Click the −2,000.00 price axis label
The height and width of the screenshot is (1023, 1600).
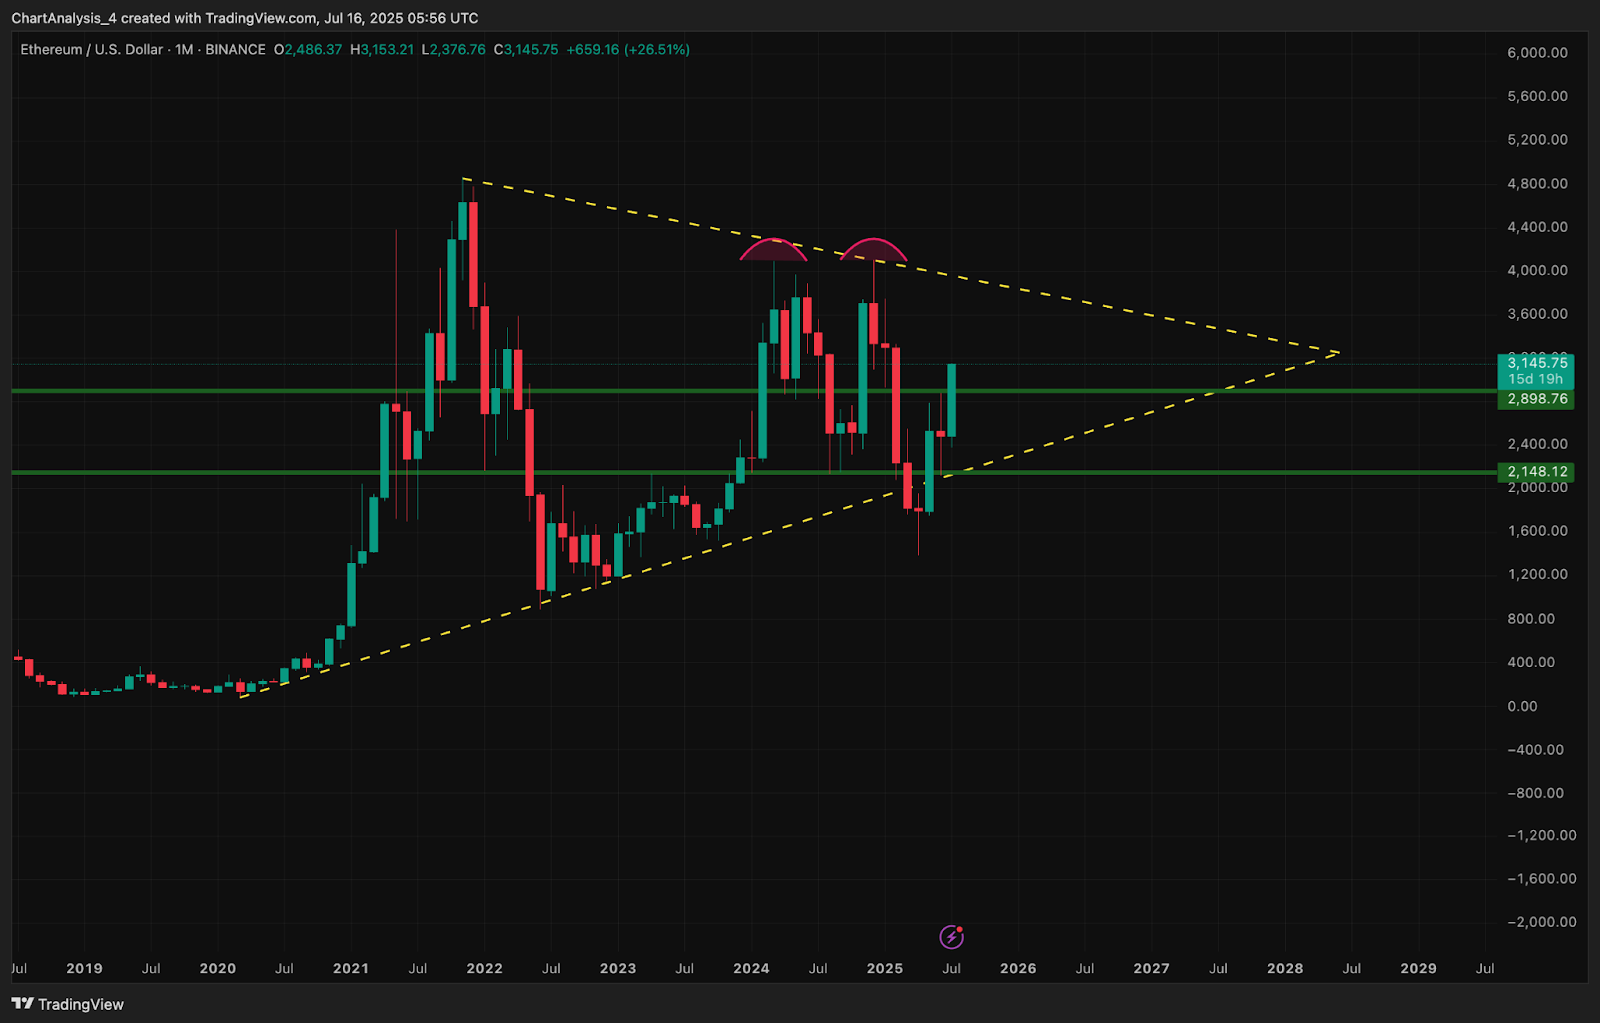tap(1541, 922)
